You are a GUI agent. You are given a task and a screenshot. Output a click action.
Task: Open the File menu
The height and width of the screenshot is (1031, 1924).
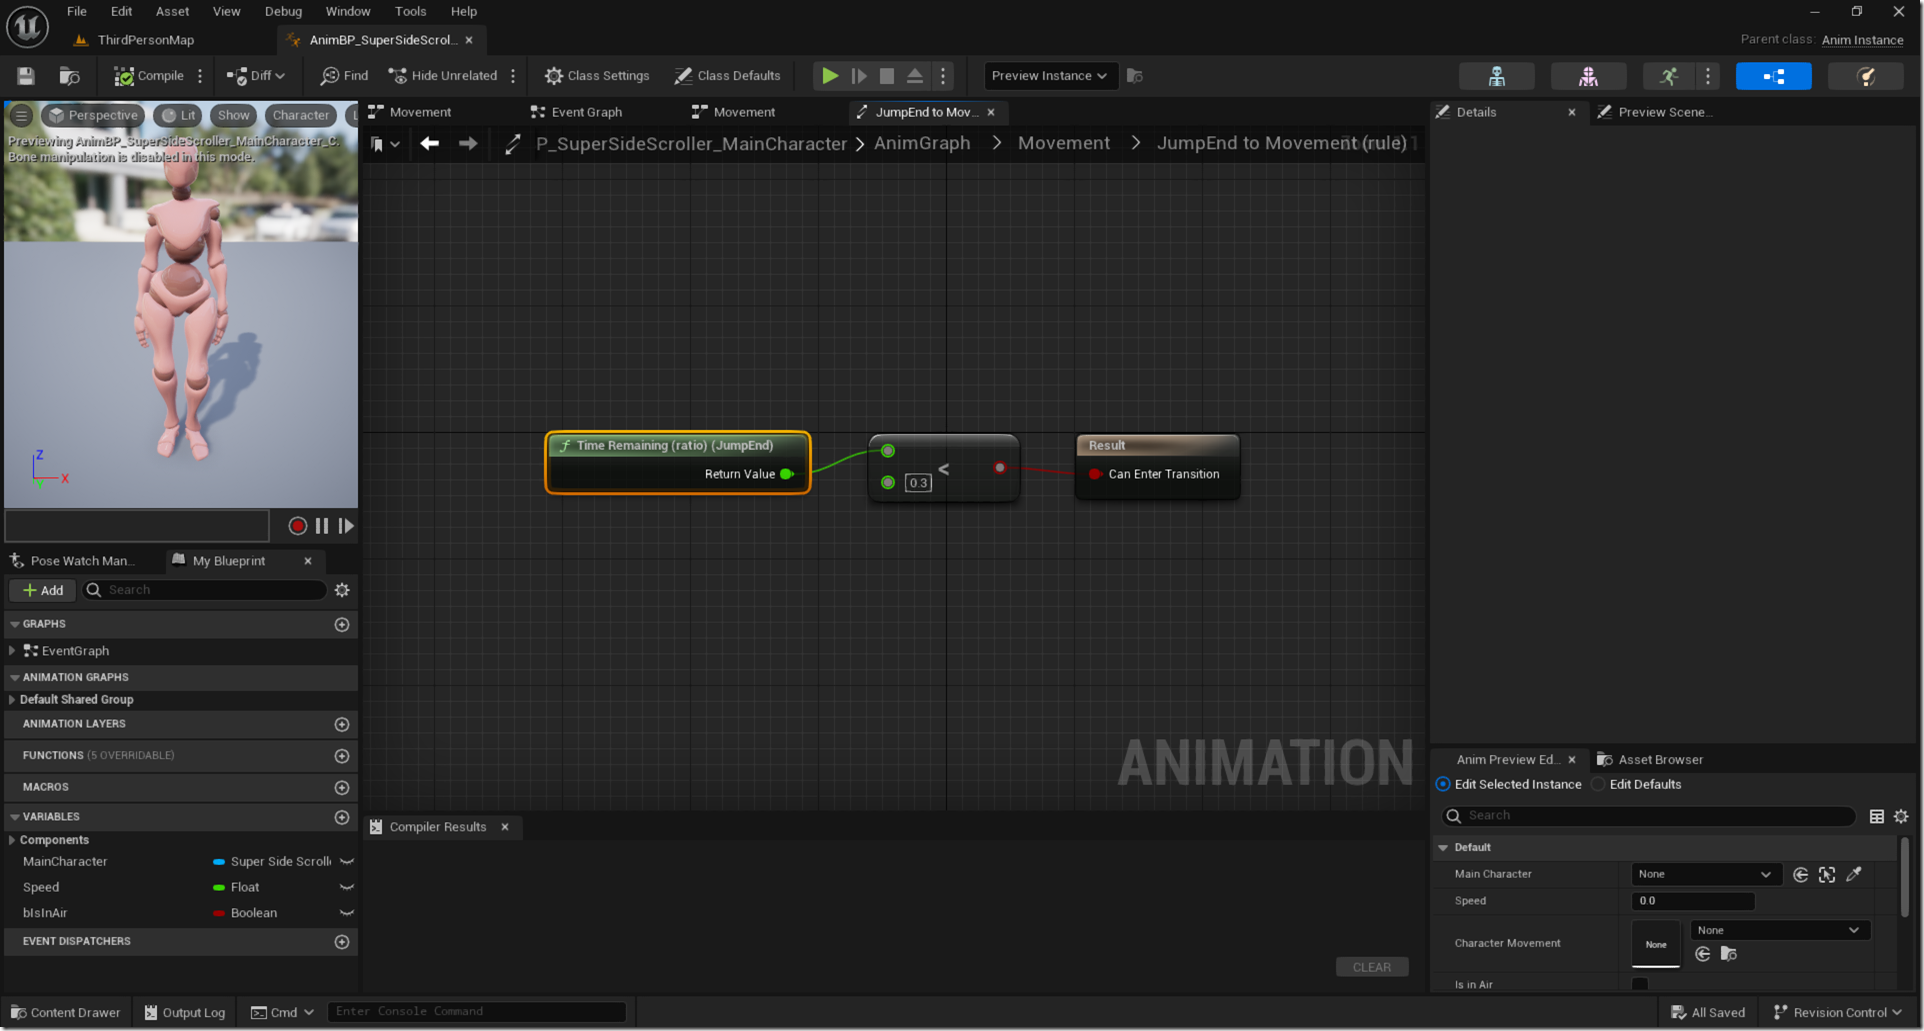pyautogui.click(x=77, y=11)
